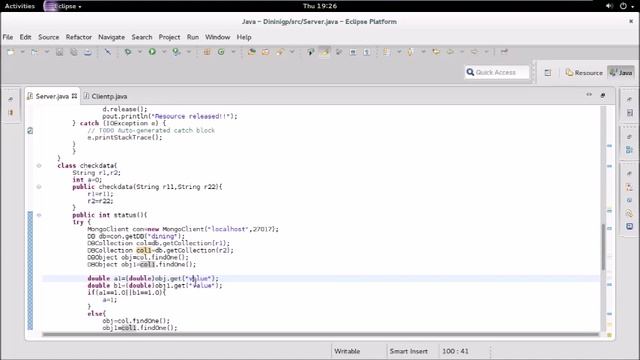The height and width of the screenshot is (360, 640).
Task: Click the New Java Package icon
Action: [207, 52]
